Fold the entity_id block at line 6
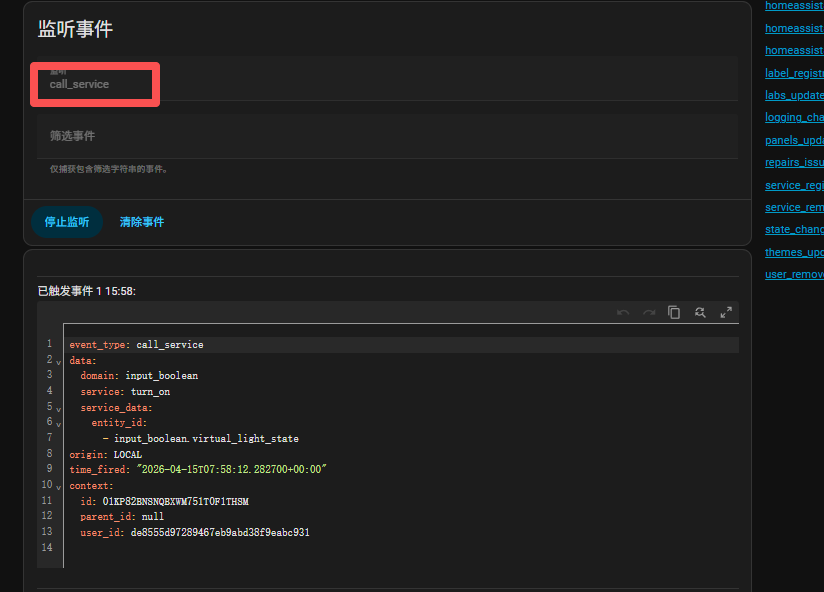The height and width of the screenshot is (592, 824). tap(59, 424)
